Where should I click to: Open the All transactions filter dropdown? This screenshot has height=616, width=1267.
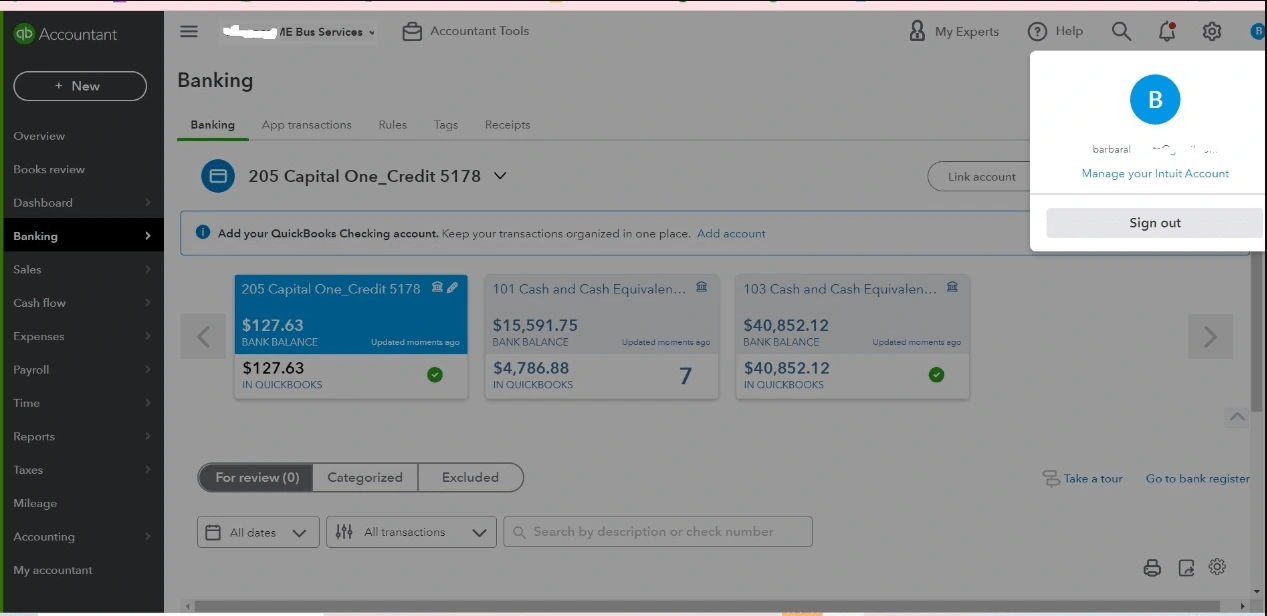[411, 532]
